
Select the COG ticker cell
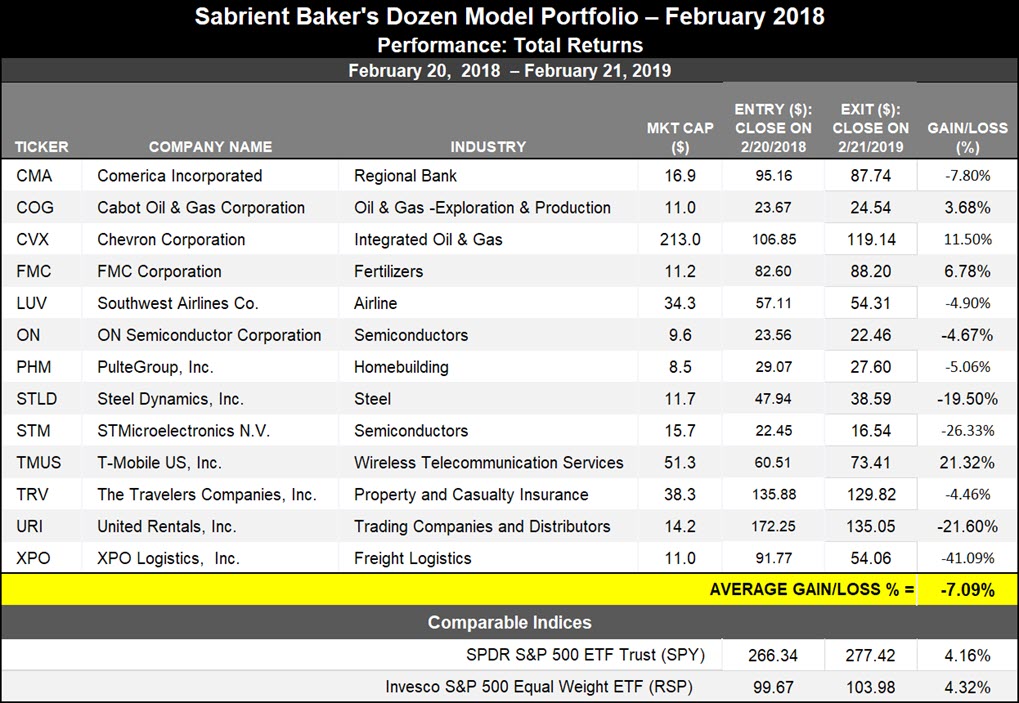(35, 207)
